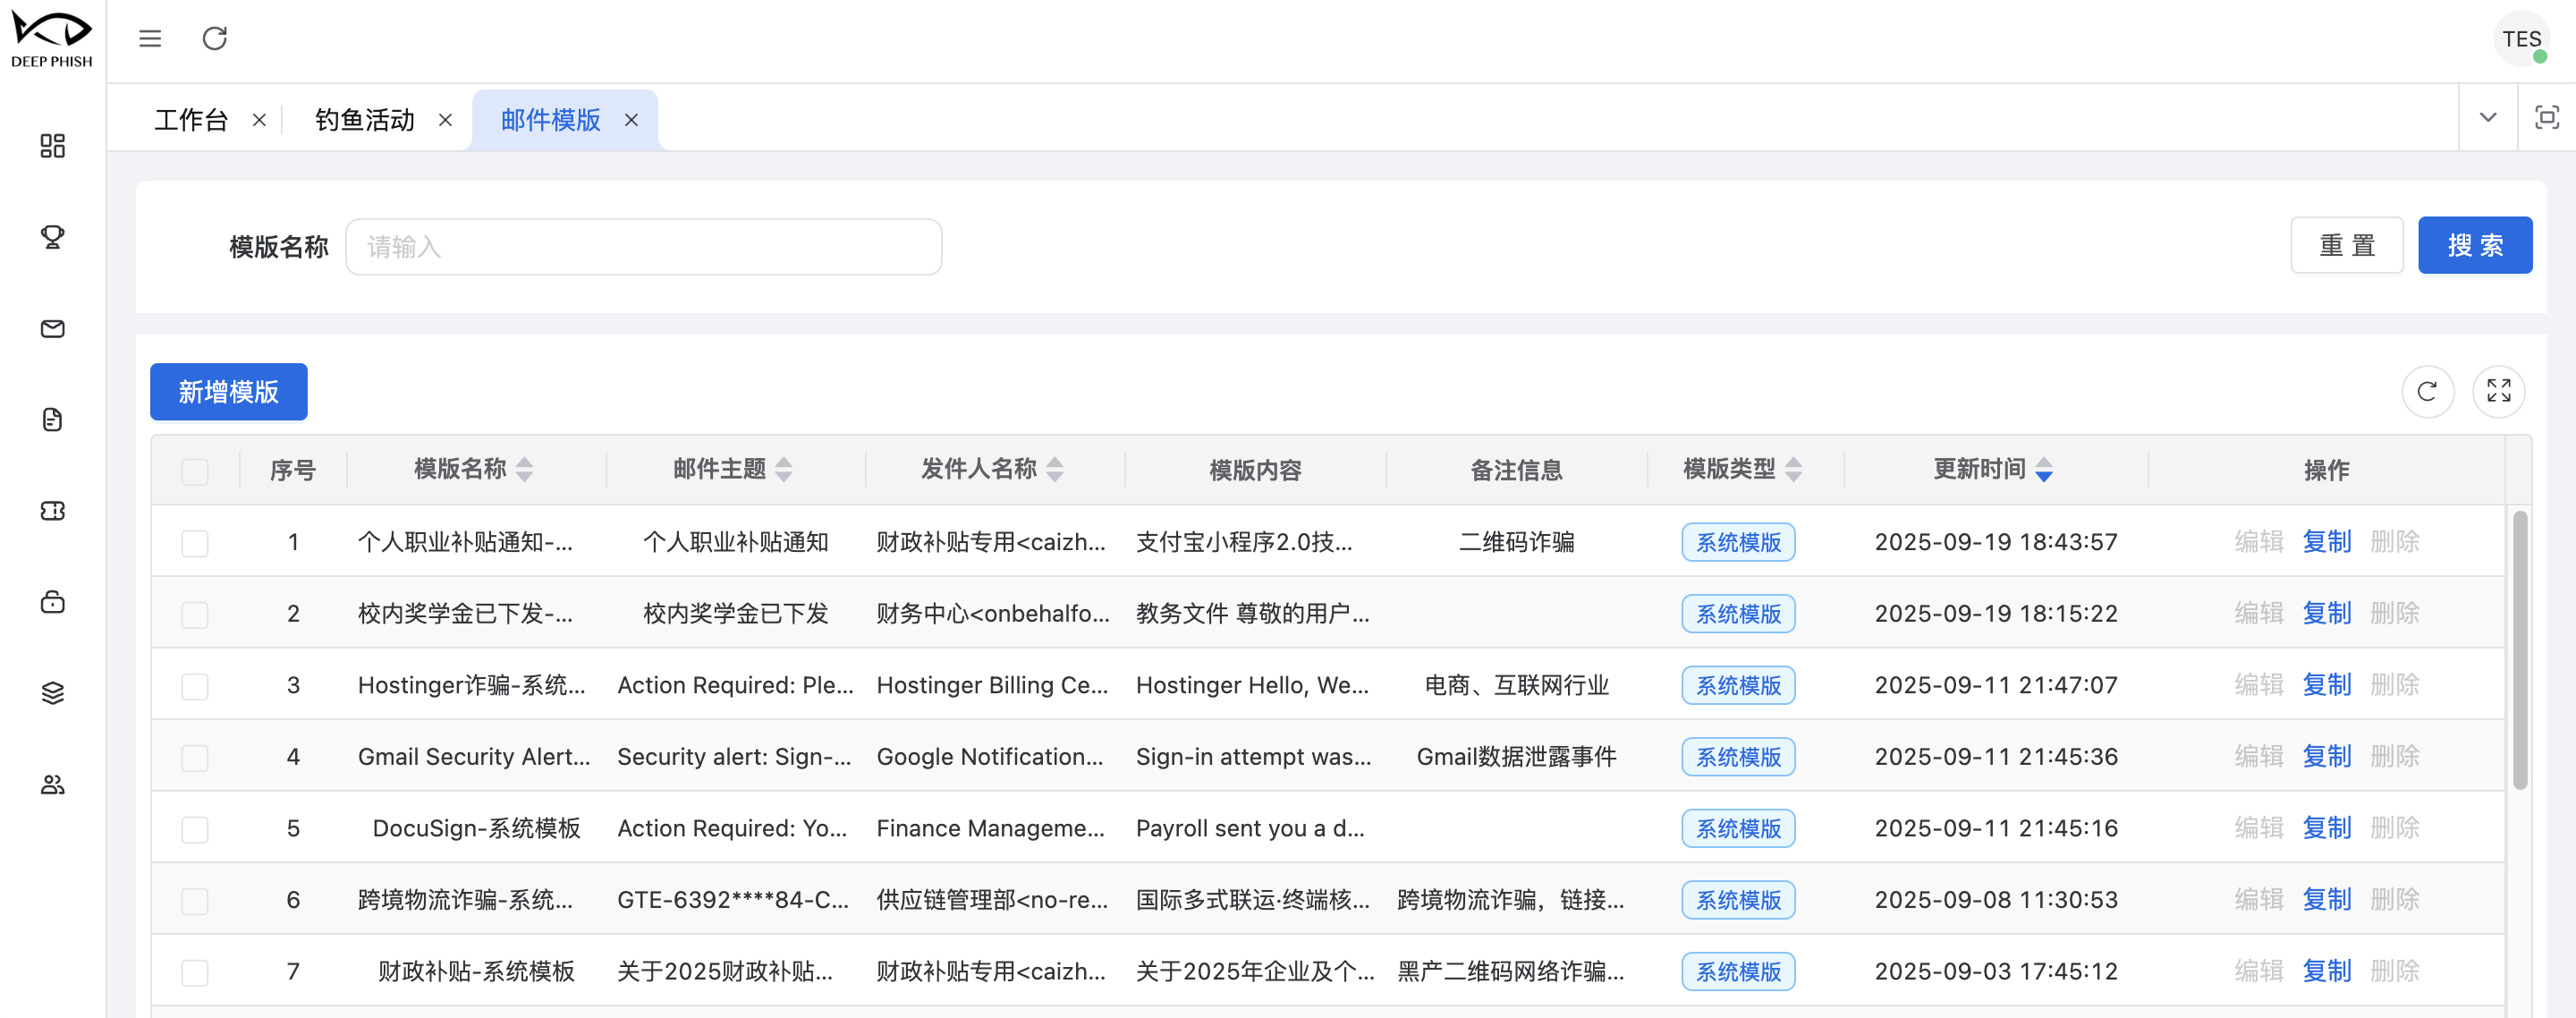This screenshot has height=1018, width=2576.
Task: Check the select-all header checkbox
Action: coord(195,471)
